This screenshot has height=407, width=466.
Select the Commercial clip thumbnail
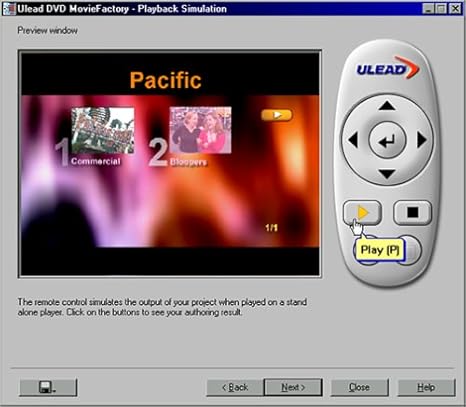tap(103, 130)
